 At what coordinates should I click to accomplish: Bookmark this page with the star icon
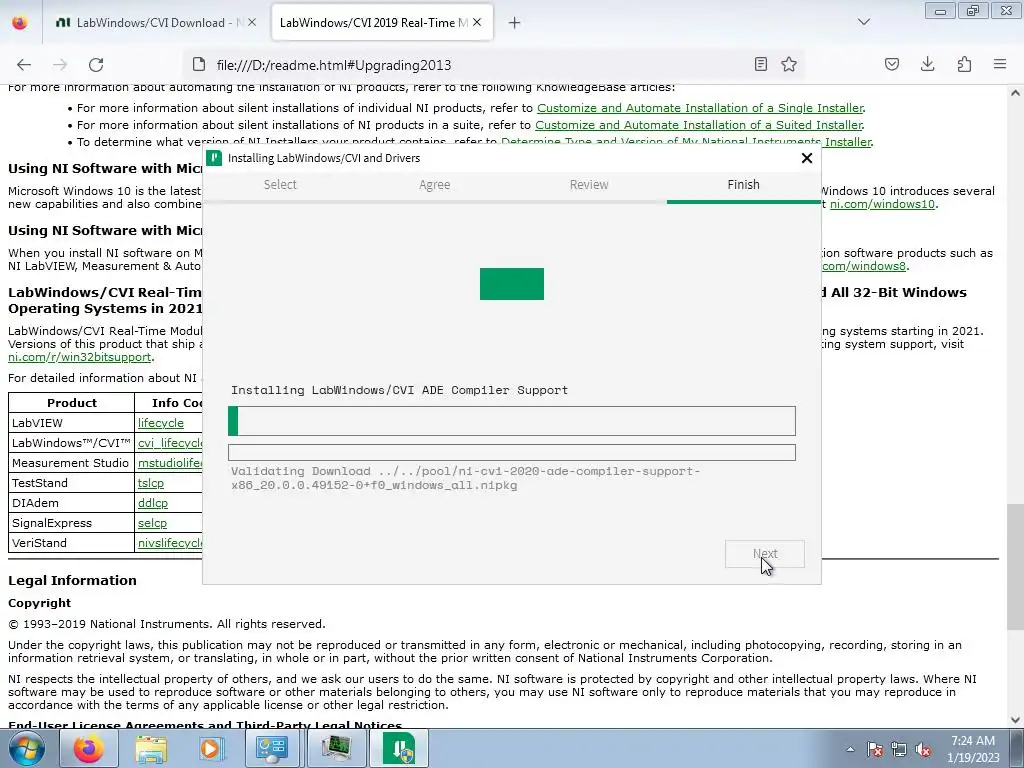pyautogui.click(x=789, y=64)
